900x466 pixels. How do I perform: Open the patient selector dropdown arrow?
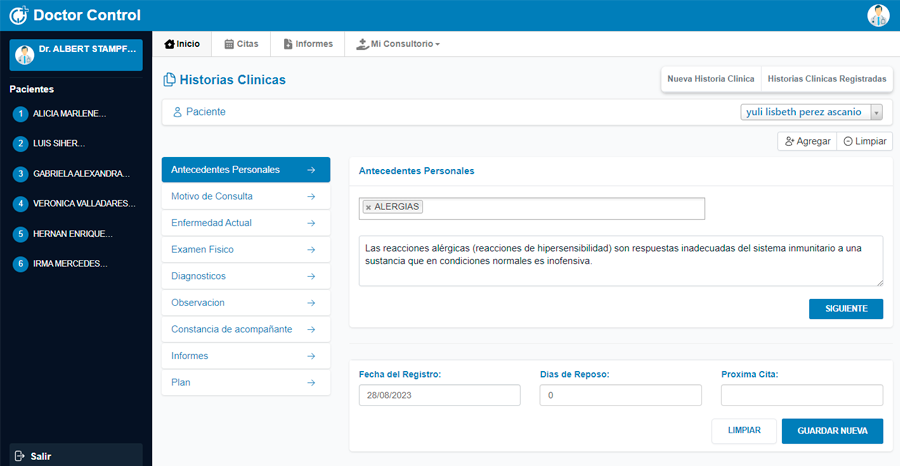(x=877, y=112)
